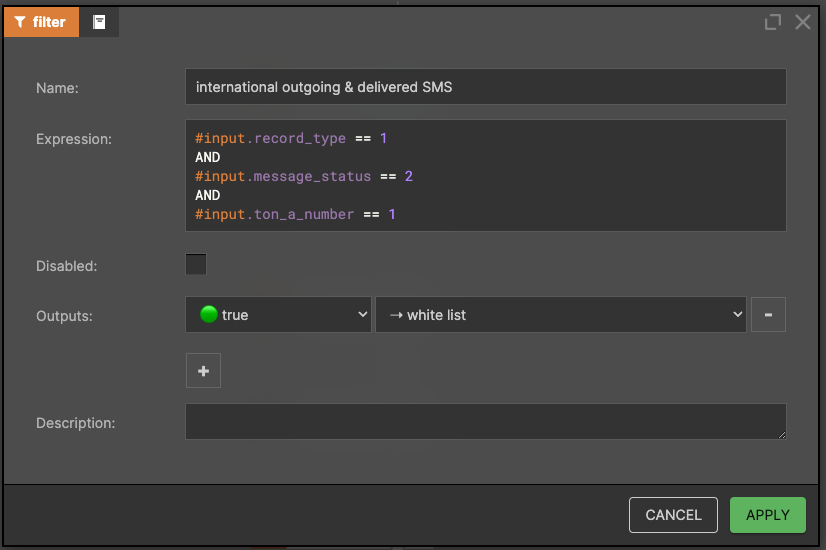826x550 pixels.
Task: Toggle the Disabled checkbox
Action: [x=196, y=264]
